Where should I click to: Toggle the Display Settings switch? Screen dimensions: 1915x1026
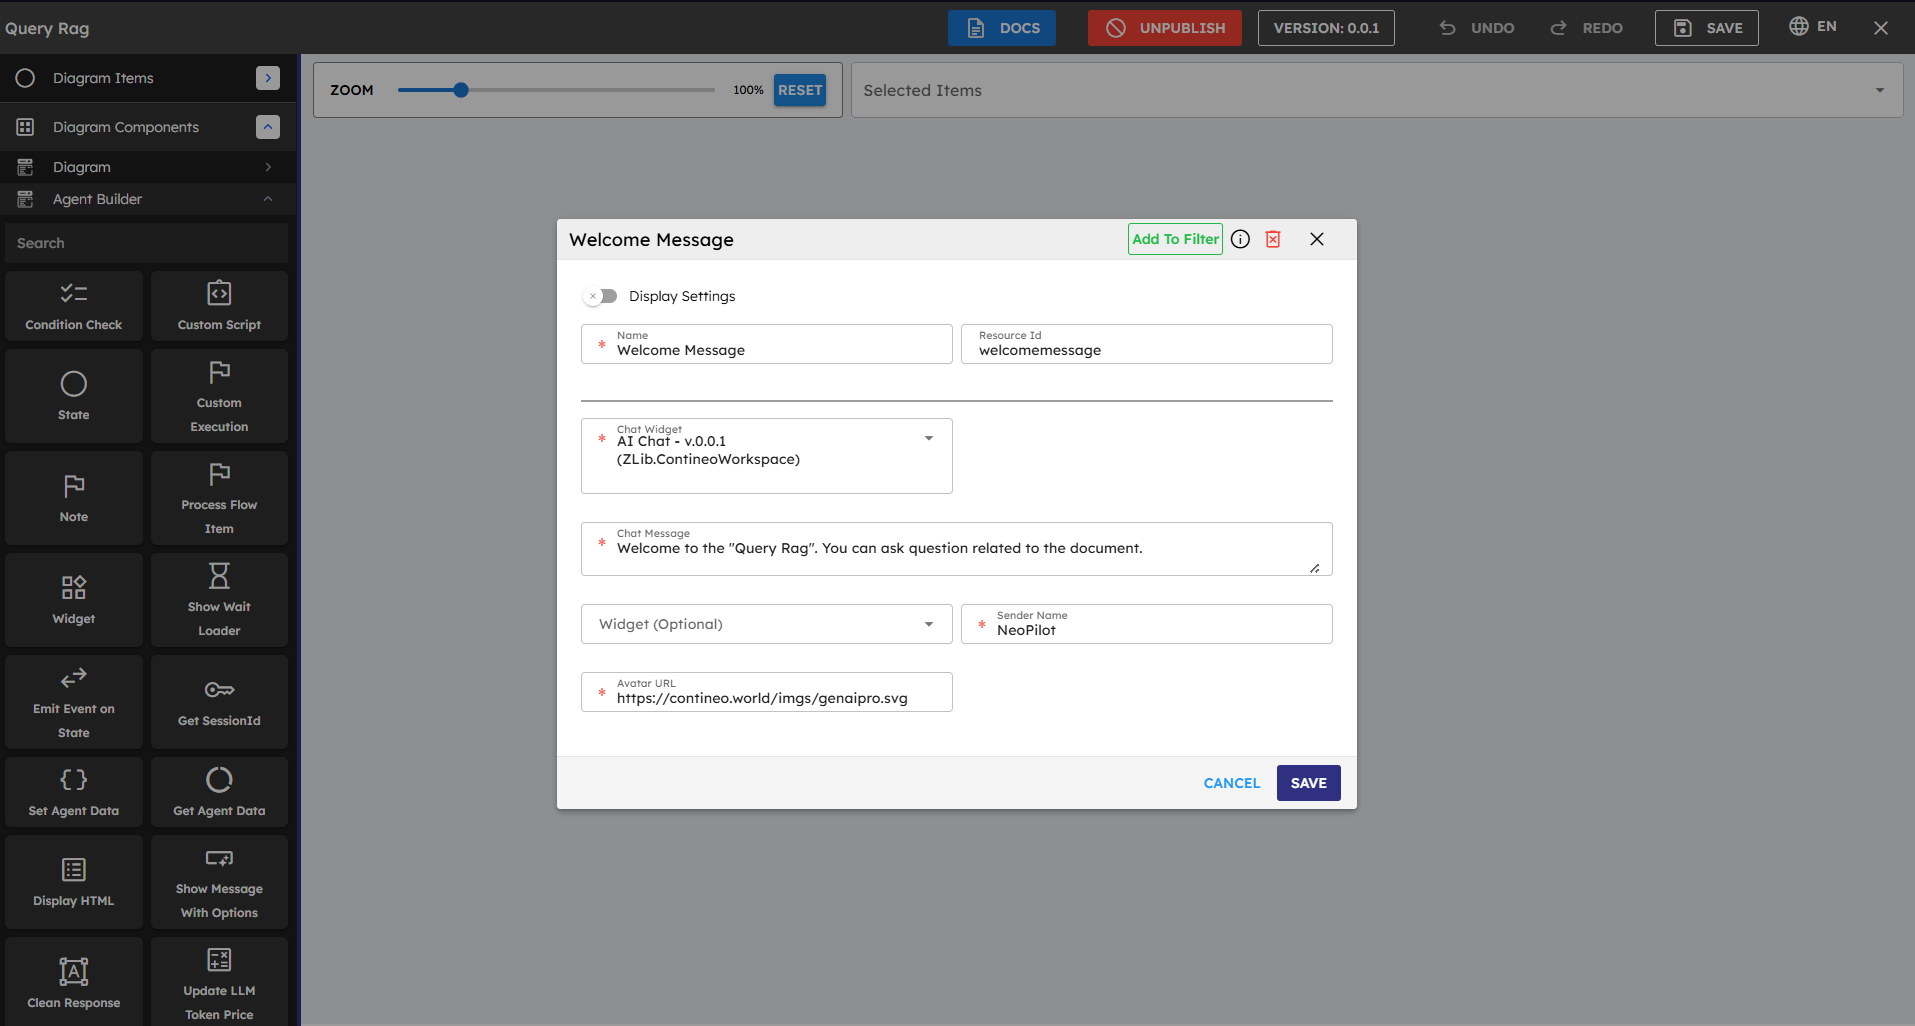point(601,296)
